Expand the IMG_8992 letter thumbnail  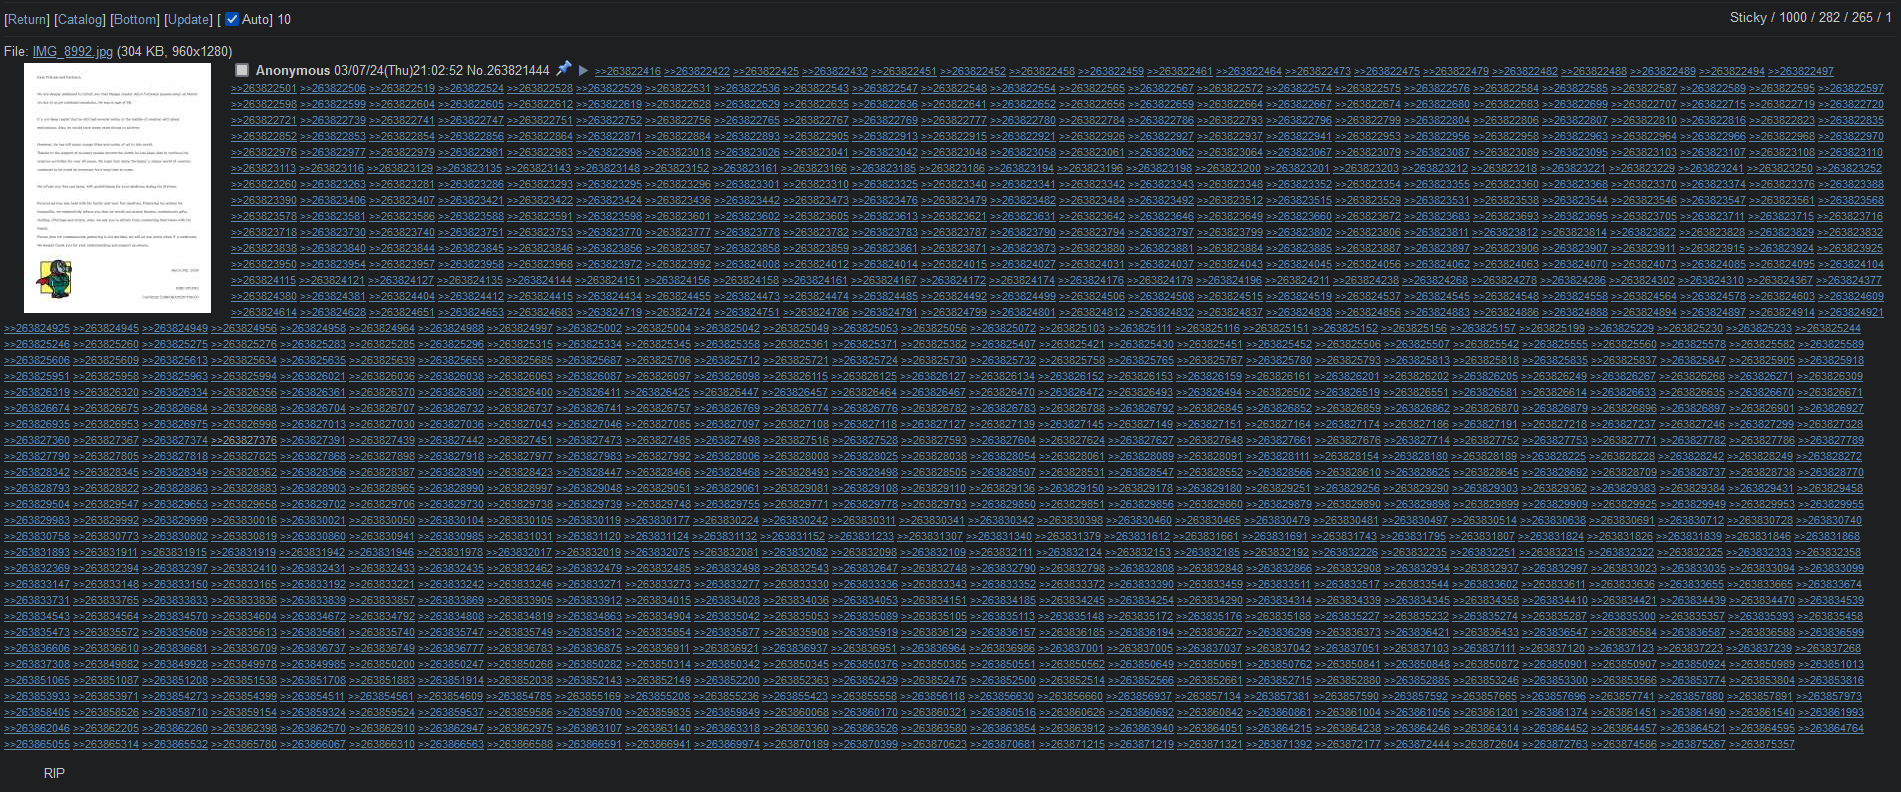click(x=117, y=187)
